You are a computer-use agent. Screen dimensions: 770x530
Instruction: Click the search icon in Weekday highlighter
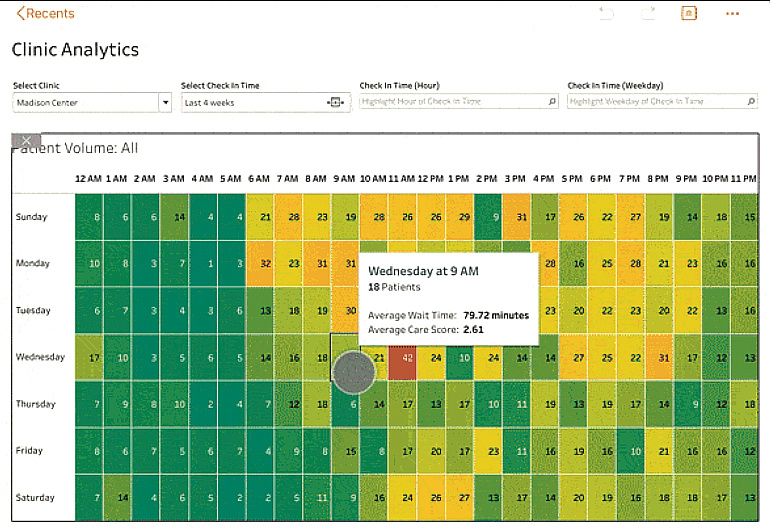point(751,102)
